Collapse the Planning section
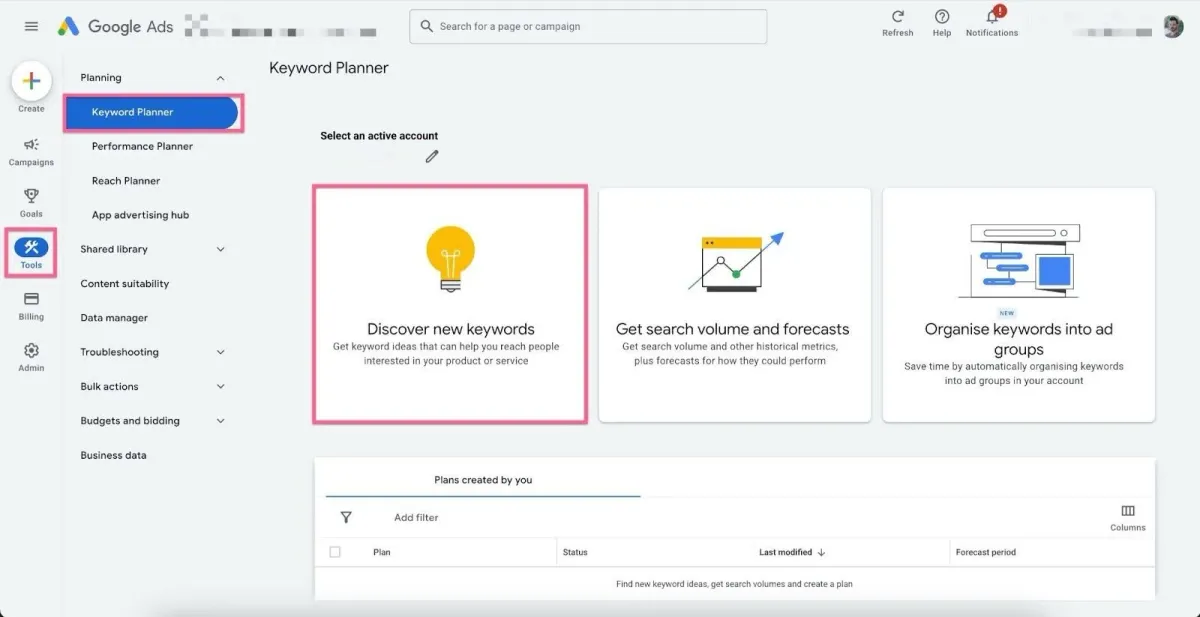1200x617 pixels. [221, 78]
